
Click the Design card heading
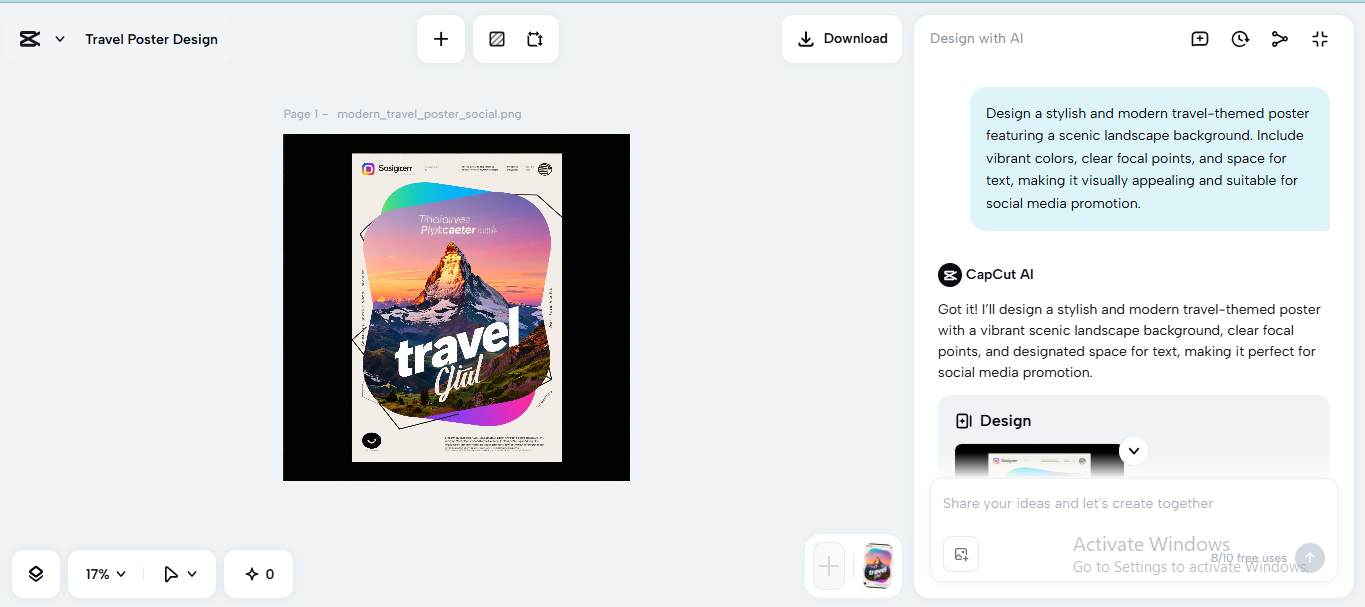(1005, 421)
